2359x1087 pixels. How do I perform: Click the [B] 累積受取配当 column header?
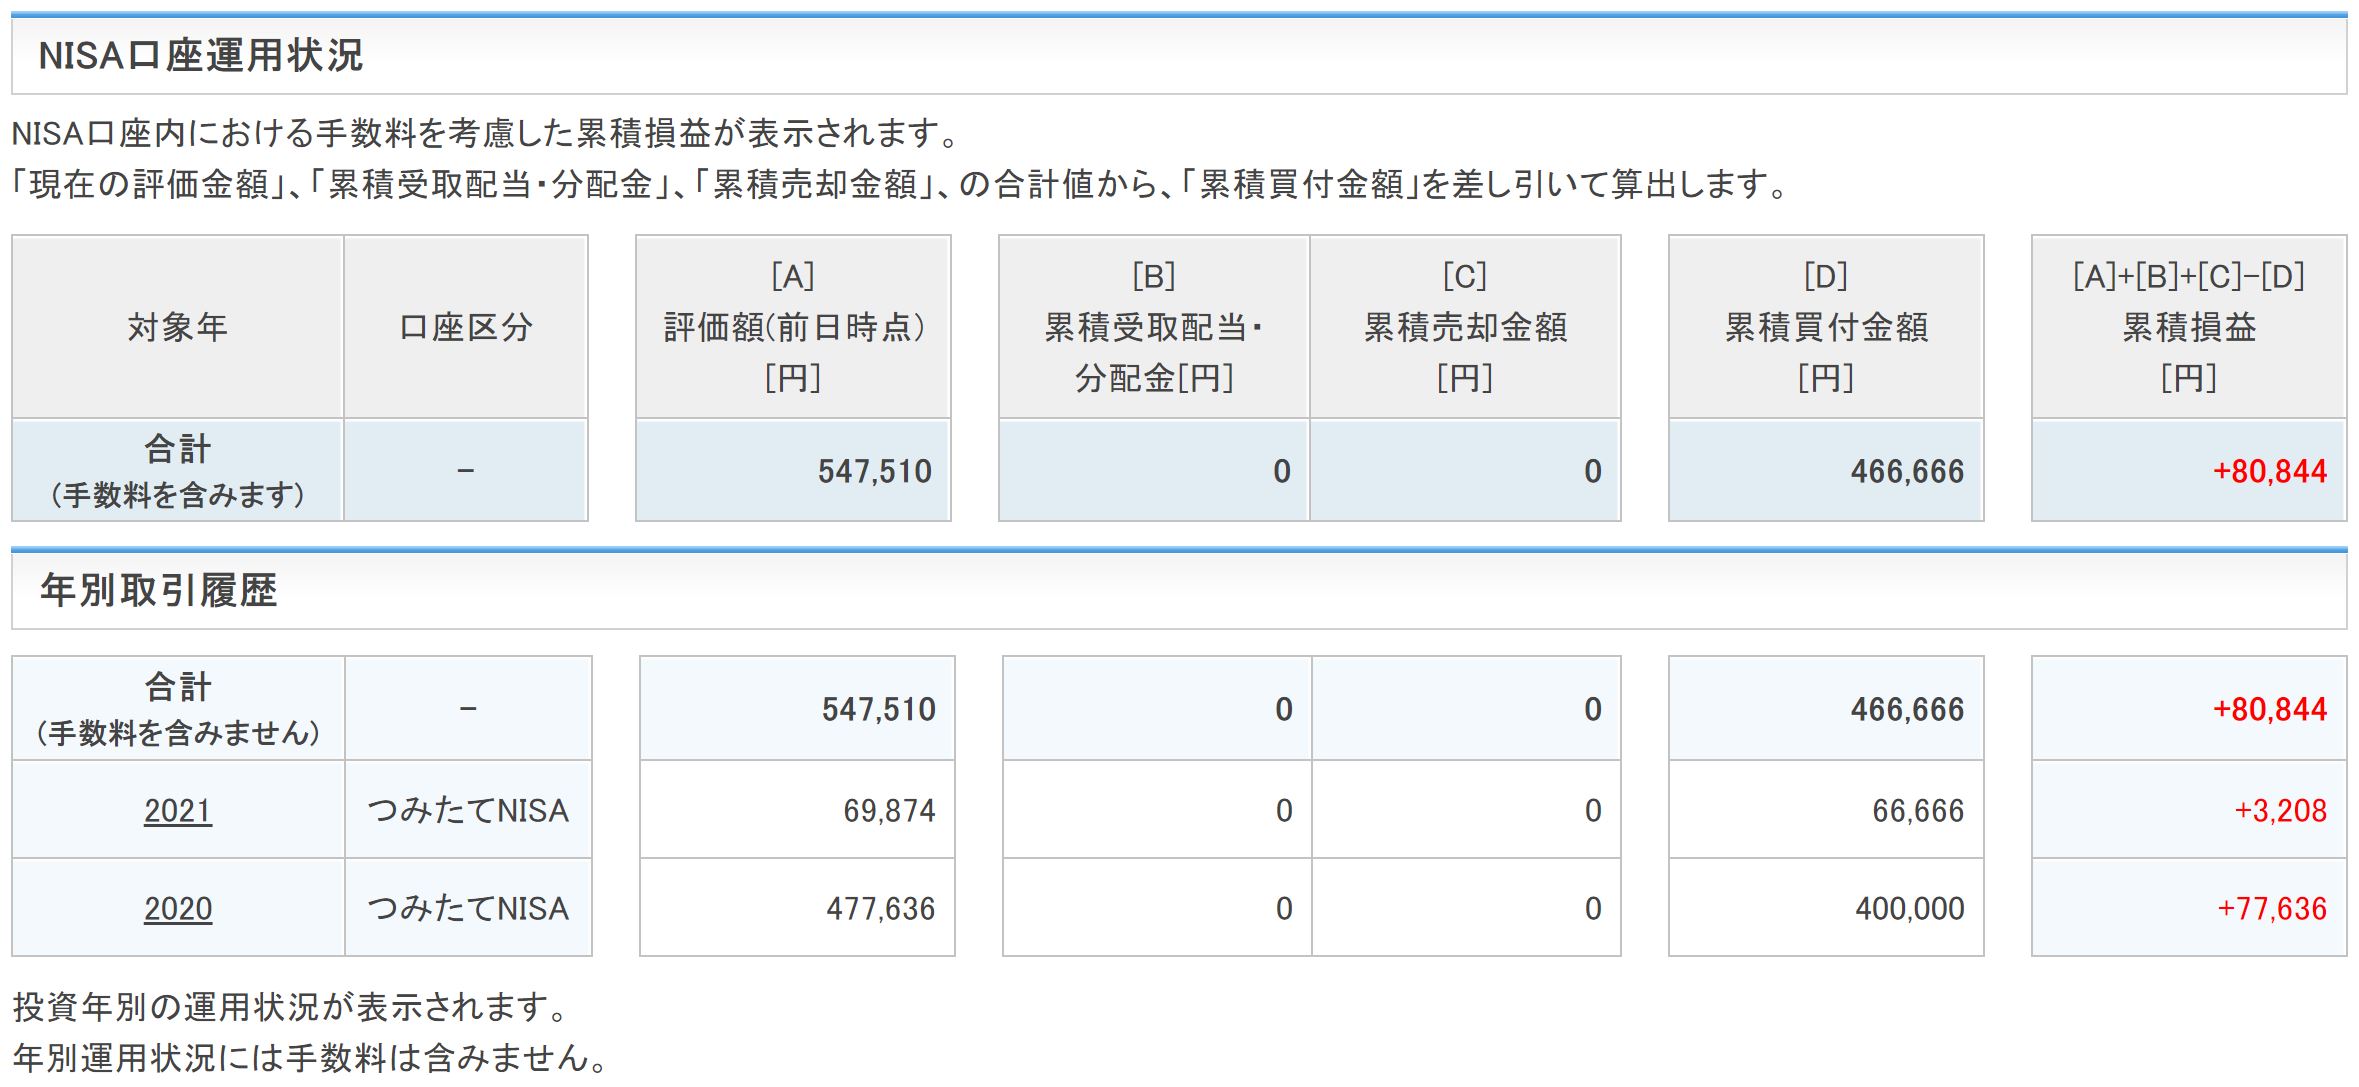pos(1153,327)
